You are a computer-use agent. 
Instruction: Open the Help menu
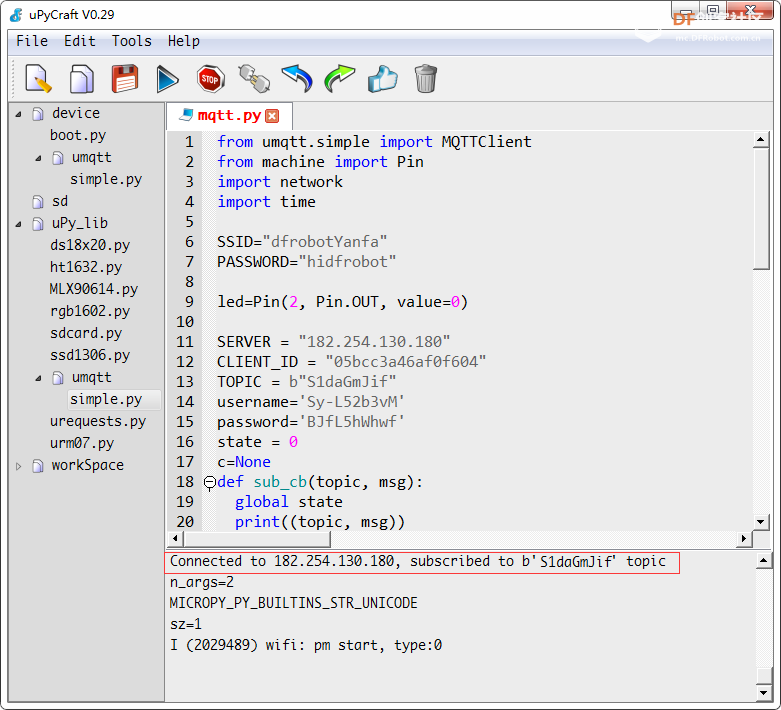point(184,41)
